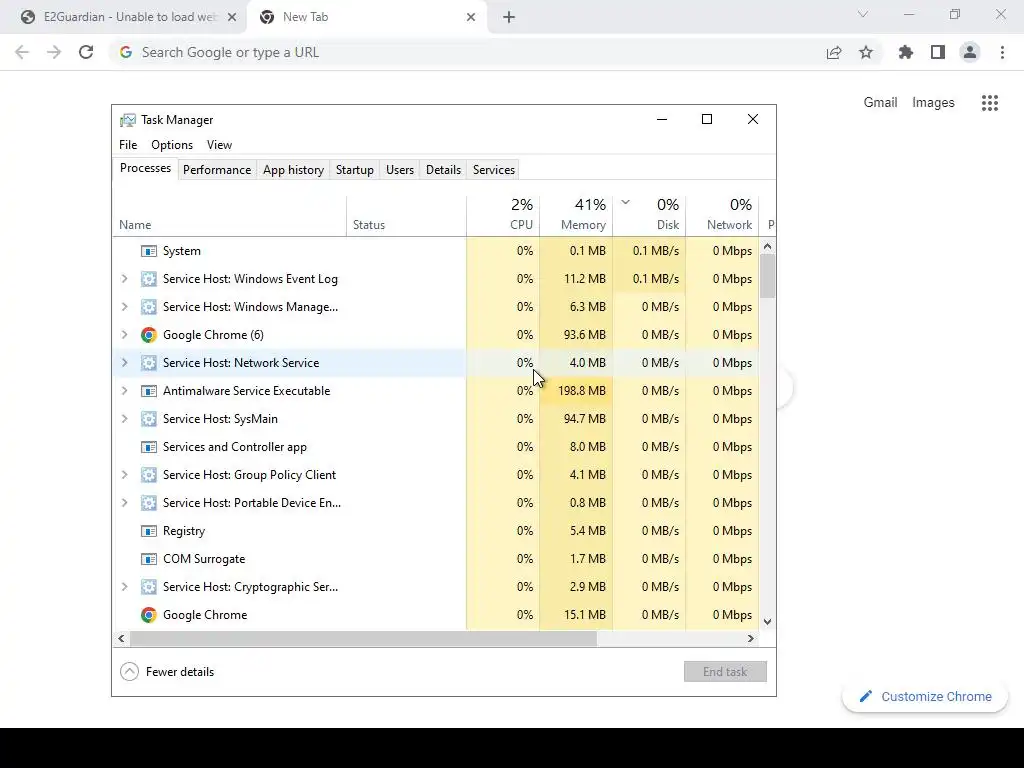Close the New Tab tab
This screenshot has width=1024, height=768.
pyautogui.click(x=471, y=17)
